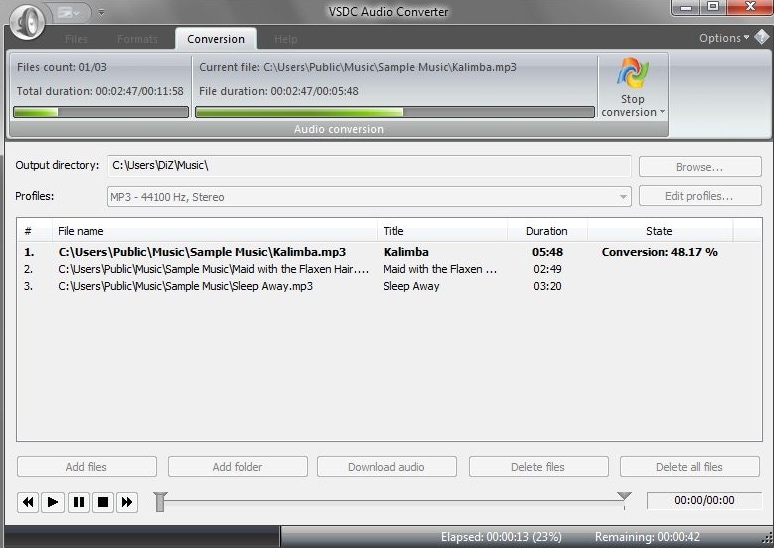Open the Options menu

click(x=724, y=38)
